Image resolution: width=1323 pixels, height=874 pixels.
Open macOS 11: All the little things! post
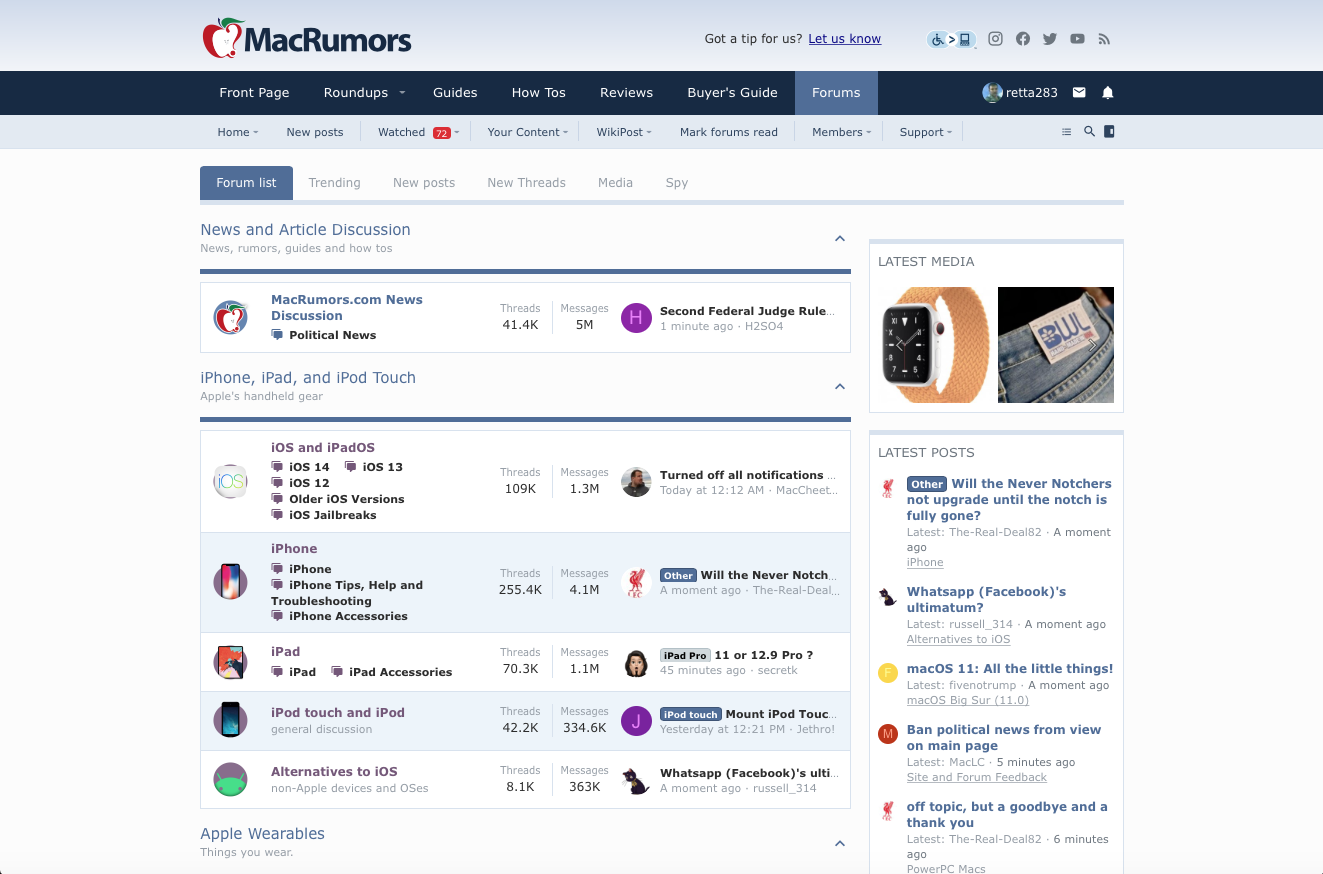(1010, 669)
